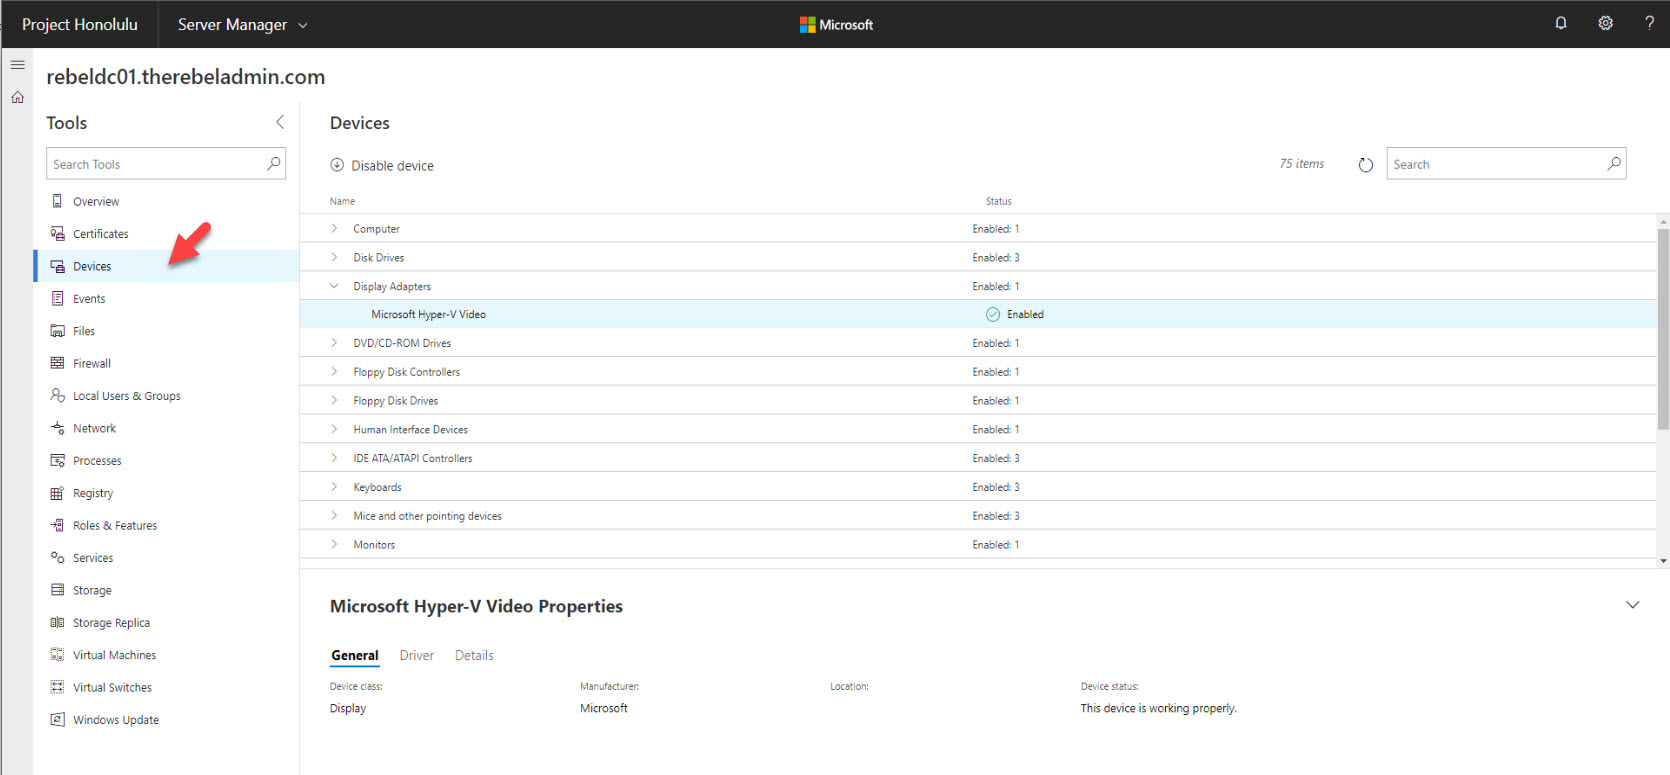Screen dimensions: 1670x775
Task: Click the devices Search input field
Action: click(1506, 163)
